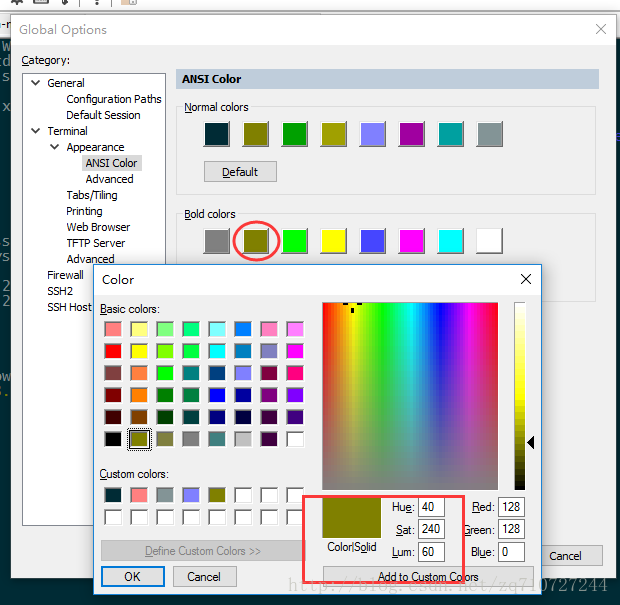Select Printing category
The width and height of the screenshot is (620, 605).
84,211
